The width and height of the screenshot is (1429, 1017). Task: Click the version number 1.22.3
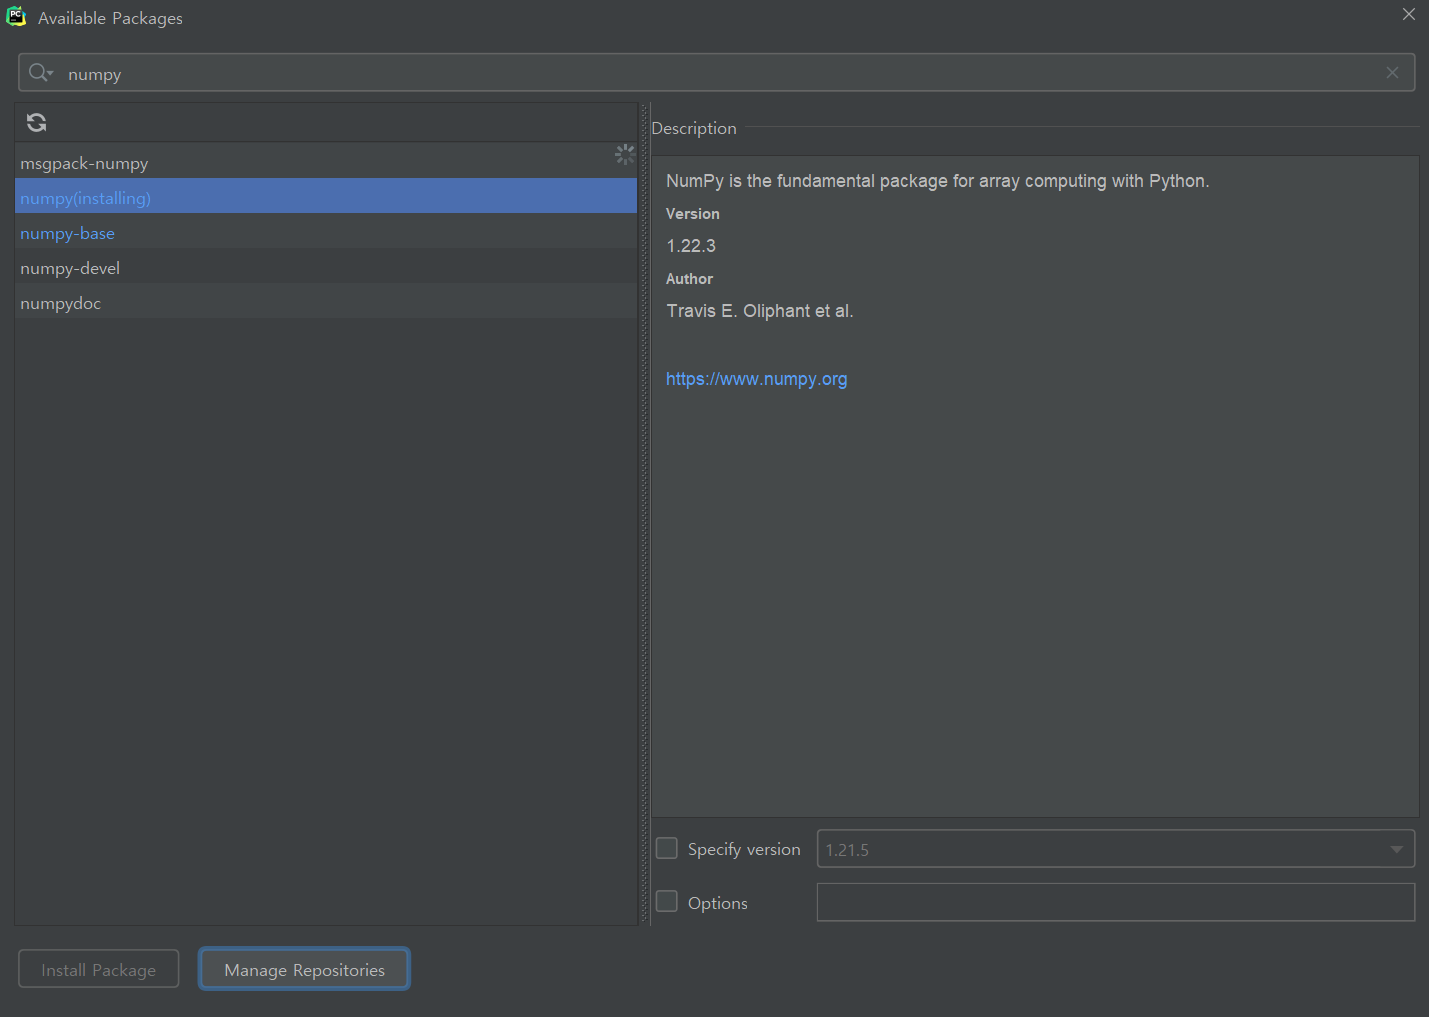point(691,246)
